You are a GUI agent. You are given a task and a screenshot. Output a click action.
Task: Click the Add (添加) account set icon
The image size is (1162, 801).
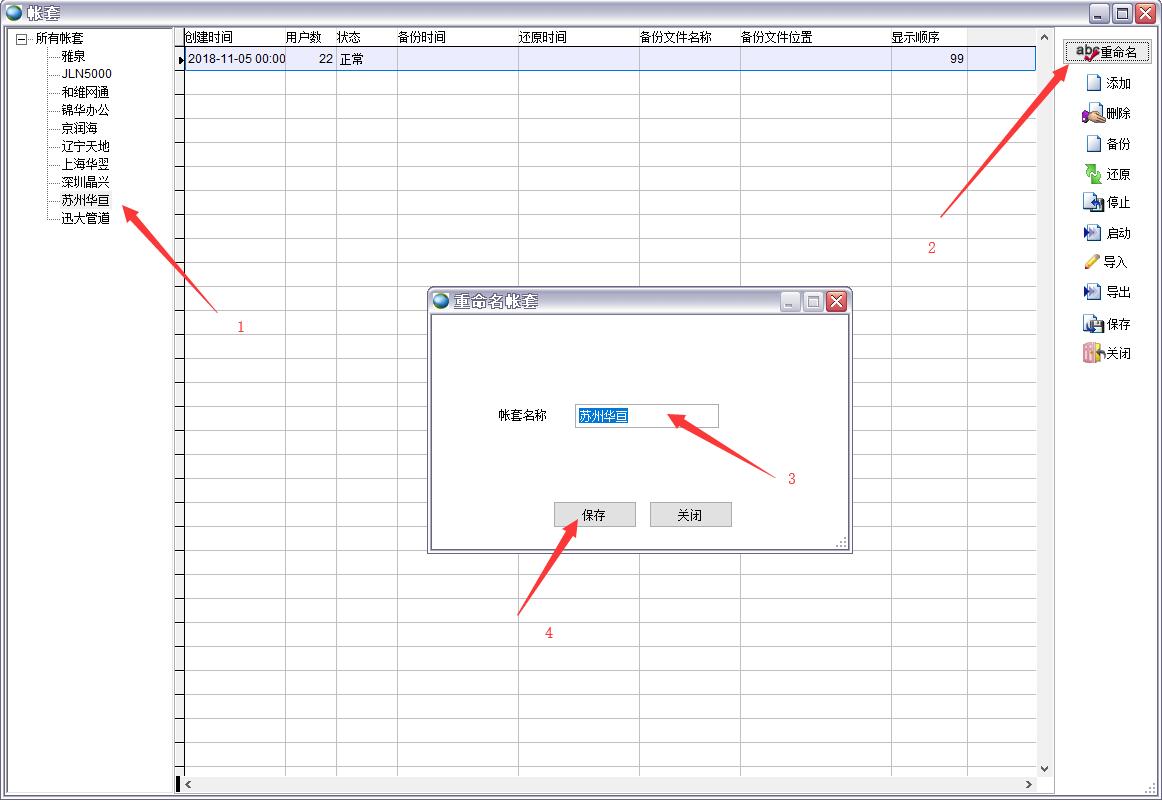pyautogui.click(x=1094, y=83)
